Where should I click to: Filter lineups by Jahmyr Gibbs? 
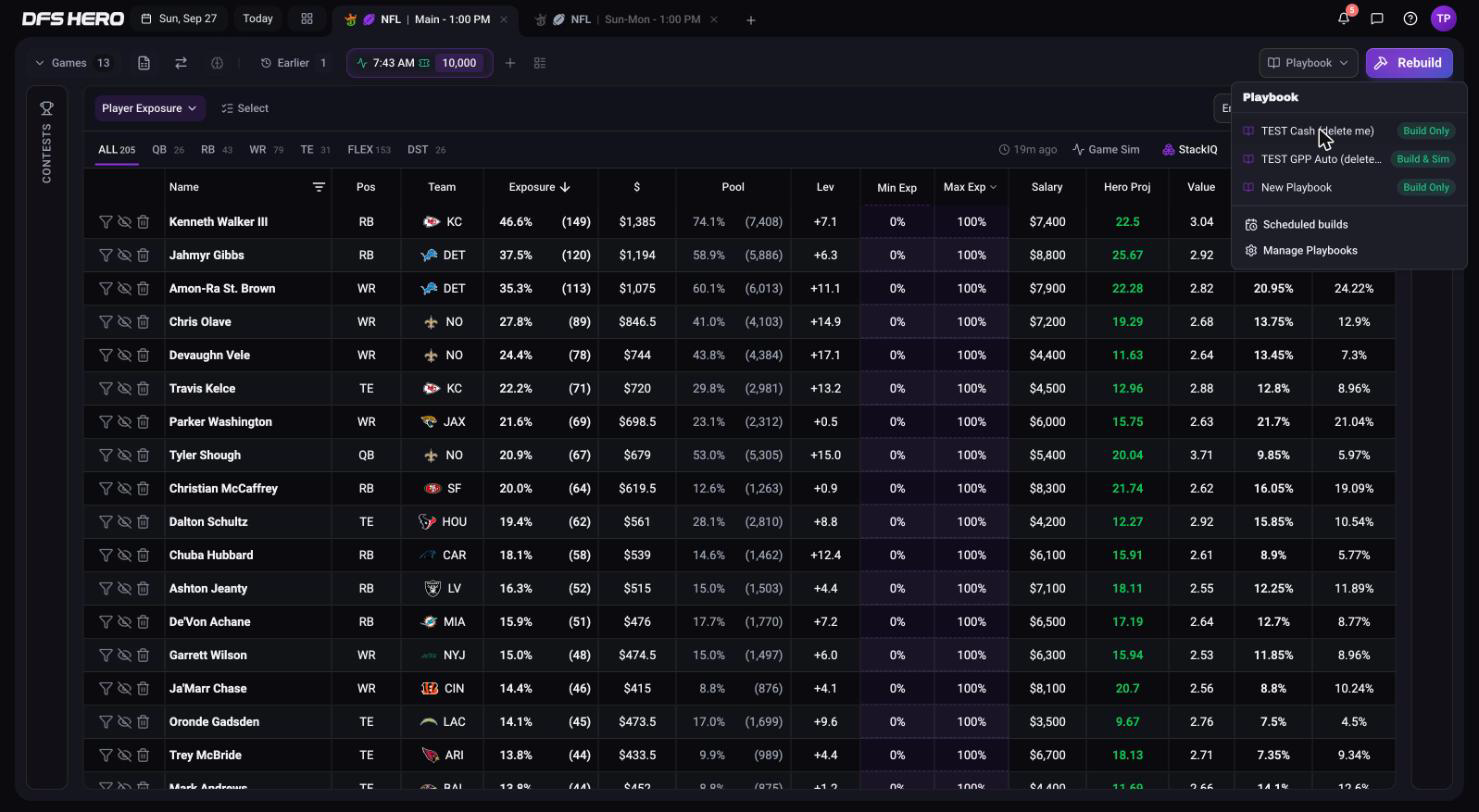click(x=105, y=255)
